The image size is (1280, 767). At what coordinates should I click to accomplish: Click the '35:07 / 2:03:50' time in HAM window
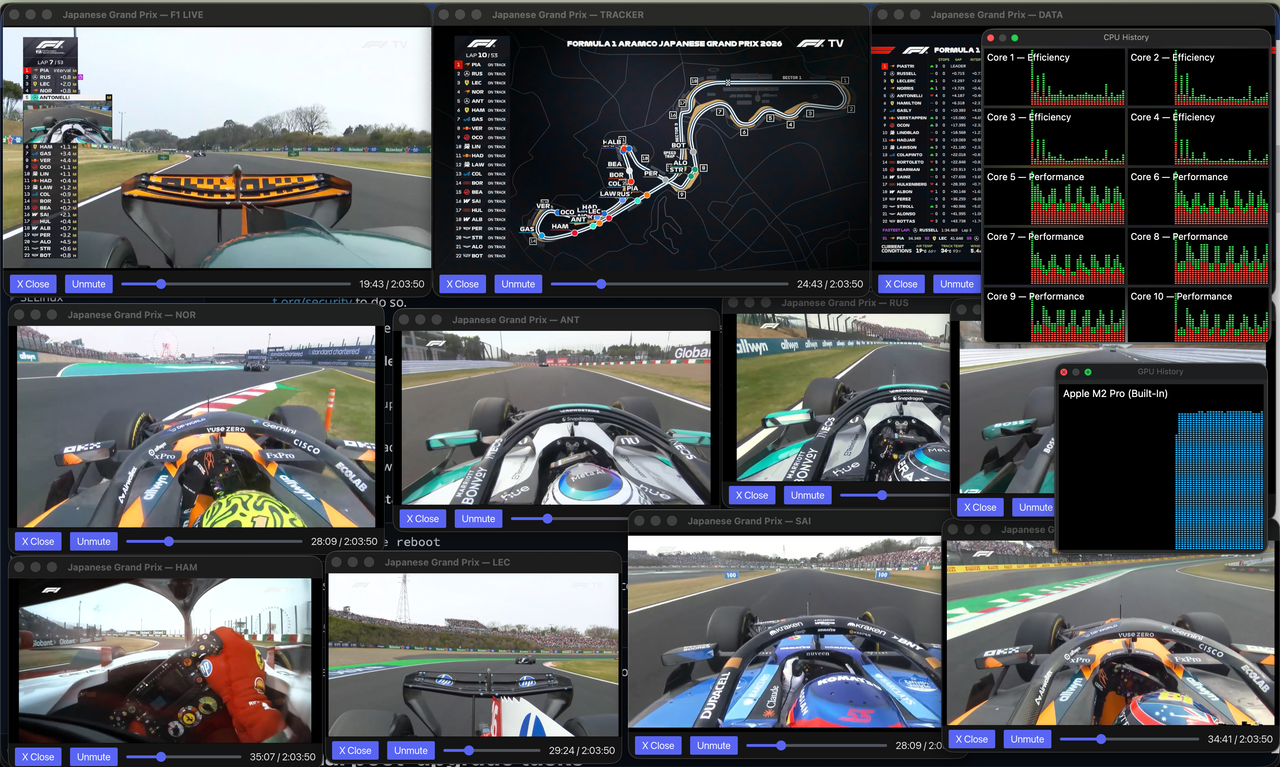point(282,757)
